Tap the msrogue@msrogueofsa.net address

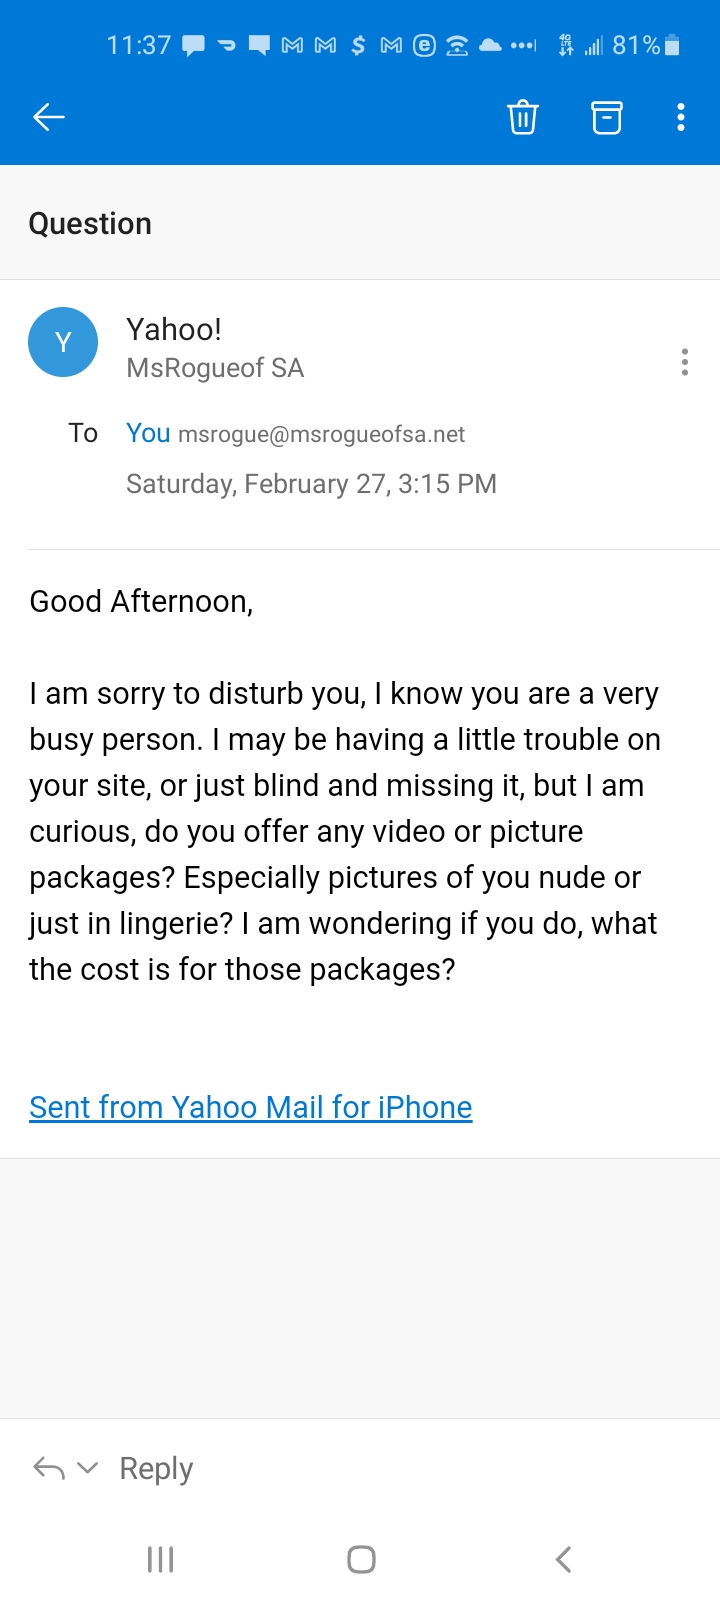click(321, 434)
